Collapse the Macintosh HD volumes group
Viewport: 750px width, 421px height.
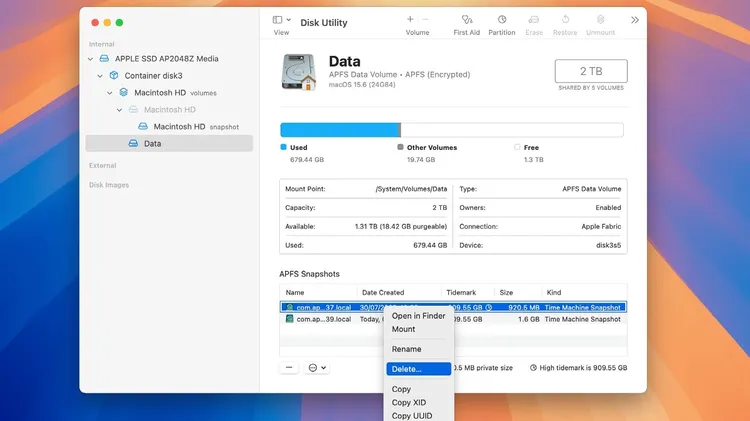pos(110,93)
